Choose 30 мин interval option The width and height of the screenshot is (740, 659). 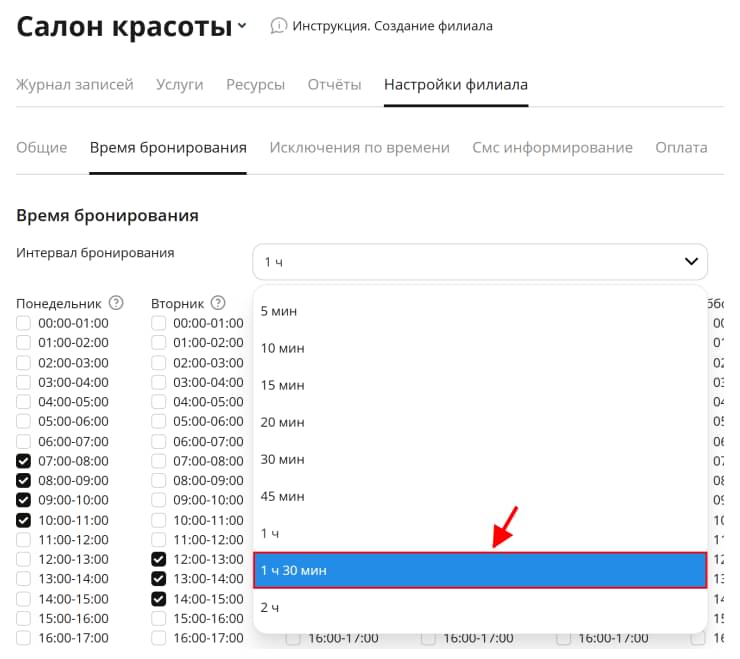coord(480,459)
